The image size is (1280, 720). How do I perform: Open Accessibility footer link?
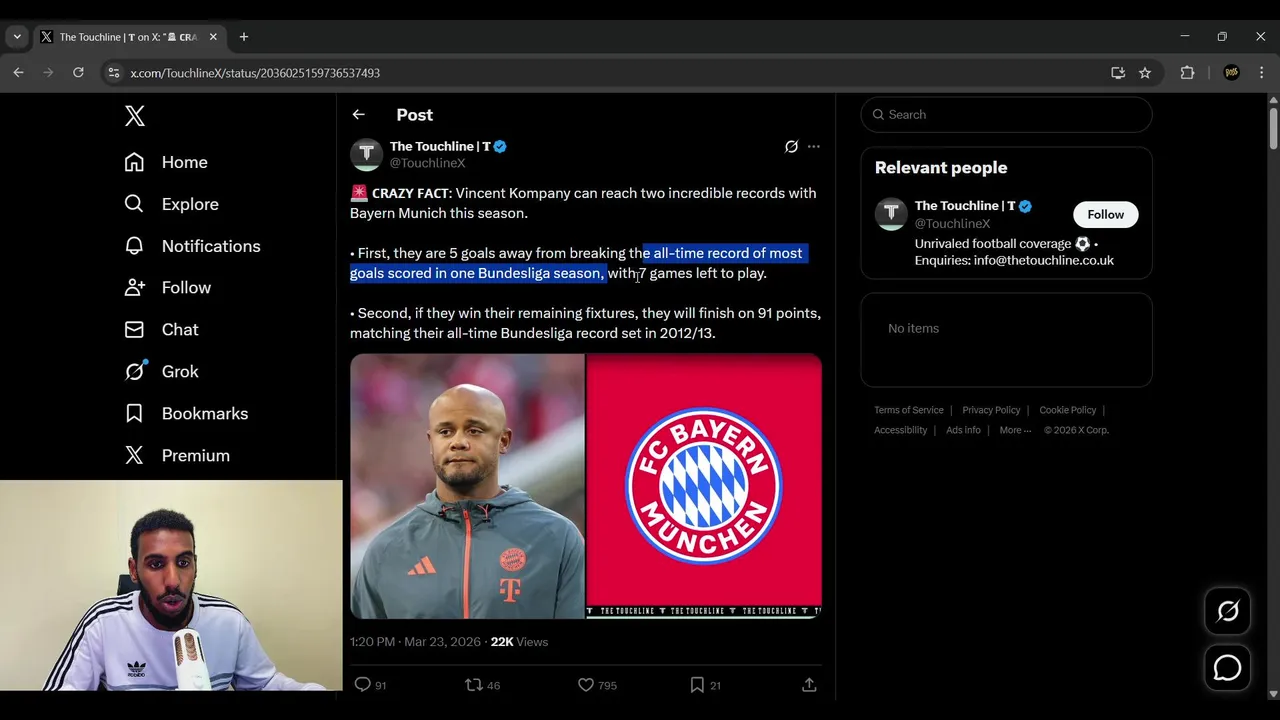coord(901,430)
